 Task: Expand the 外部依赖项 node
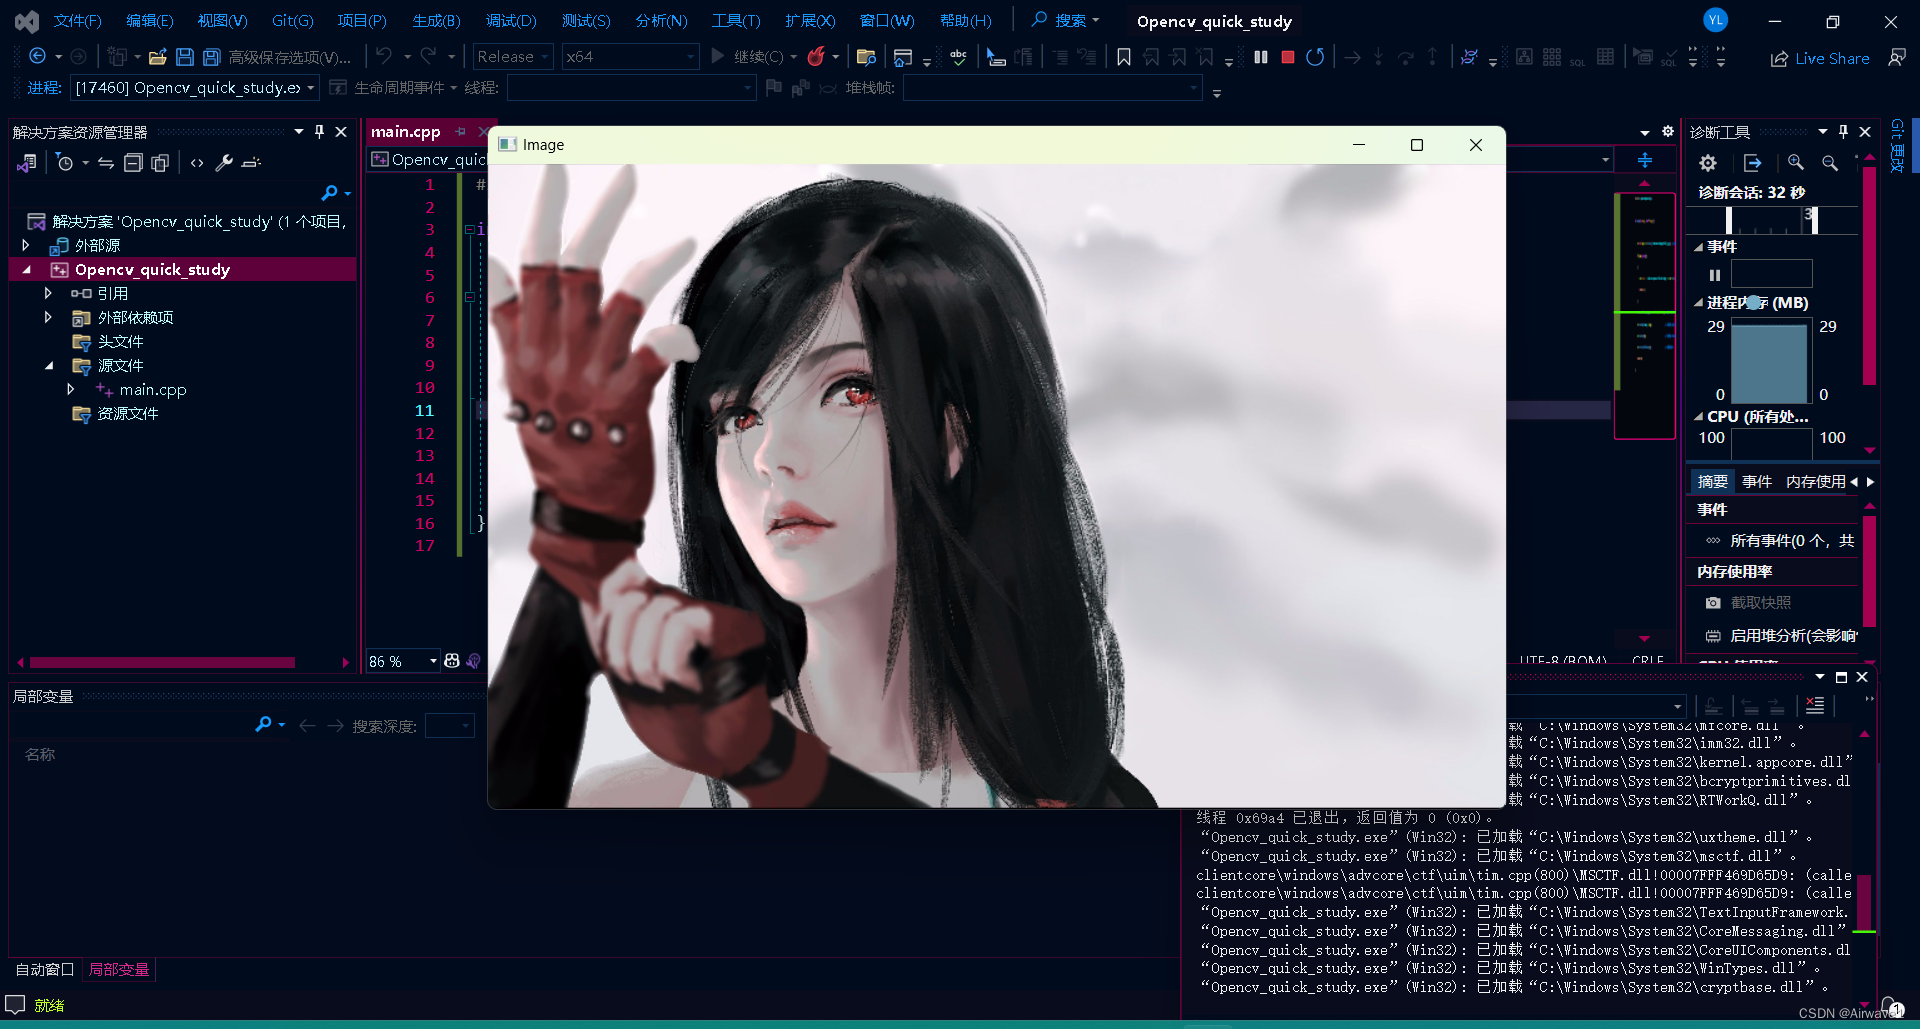(47, 317)
